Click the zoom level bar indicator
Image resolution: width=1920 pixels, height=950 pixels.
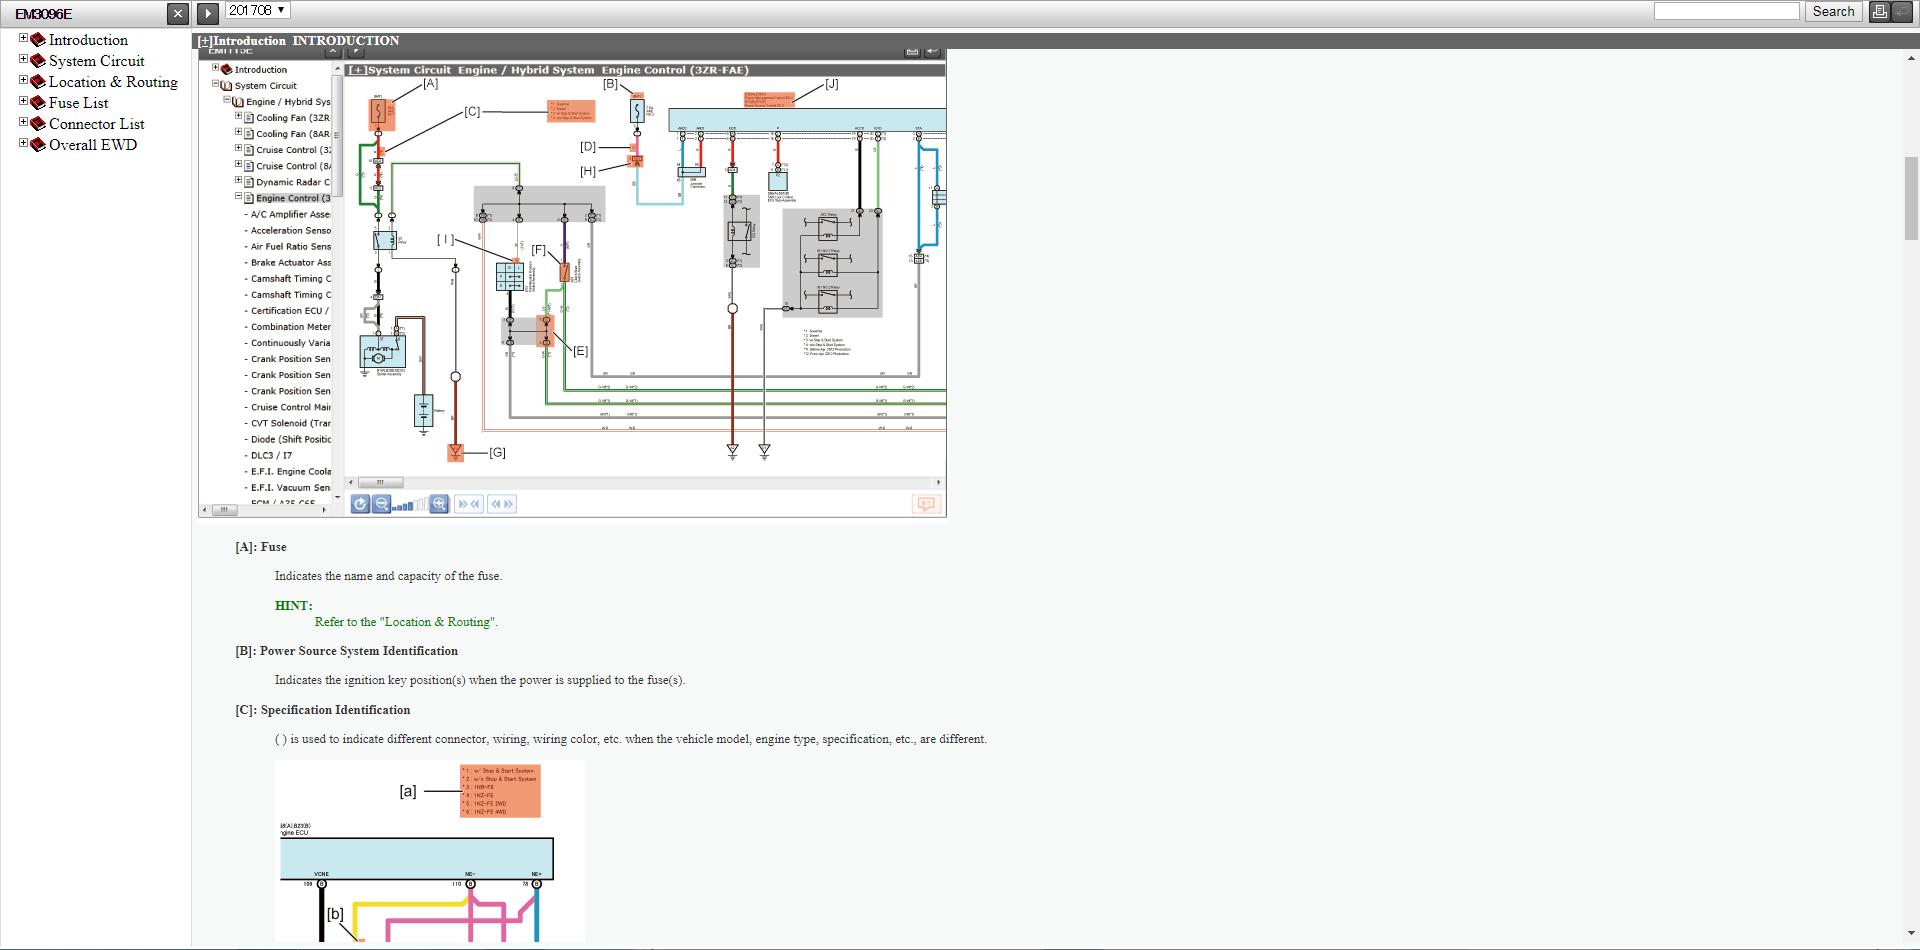[409, 505]
